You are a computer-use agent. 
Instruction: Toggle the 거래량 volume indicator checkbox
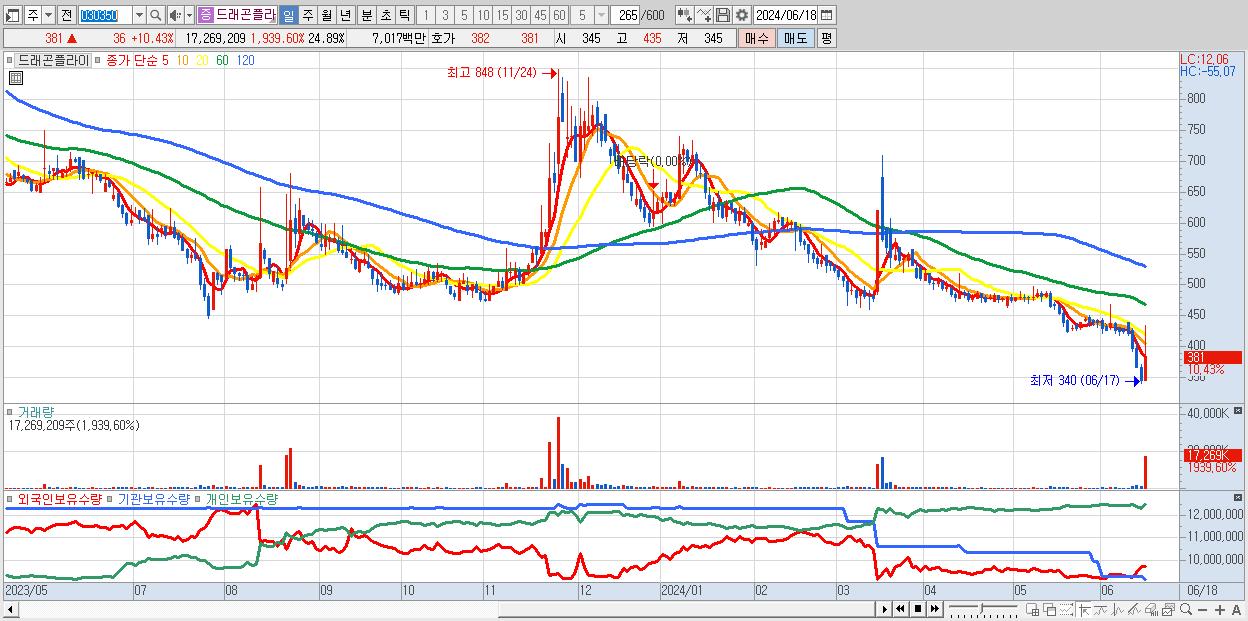click(11, 412)
